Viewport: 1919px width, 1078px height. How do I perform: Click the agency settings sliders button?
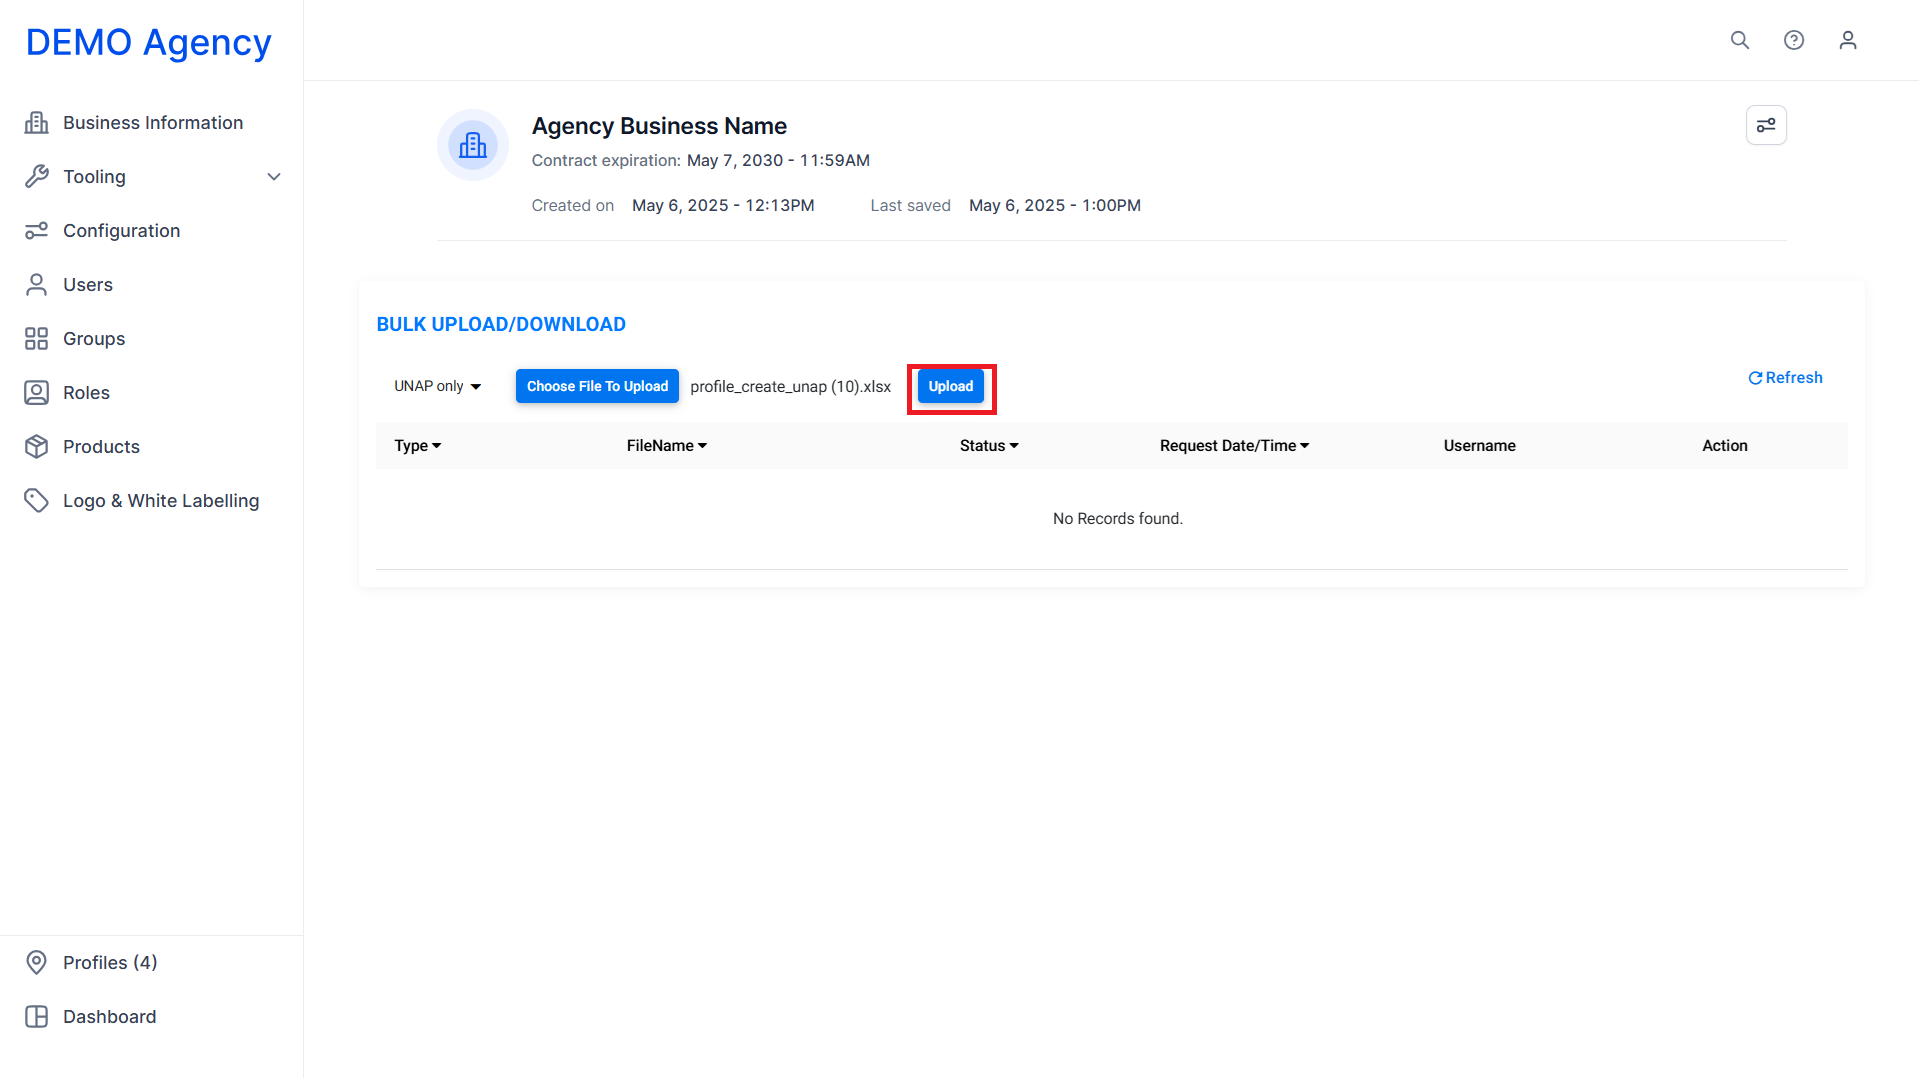1766,125
